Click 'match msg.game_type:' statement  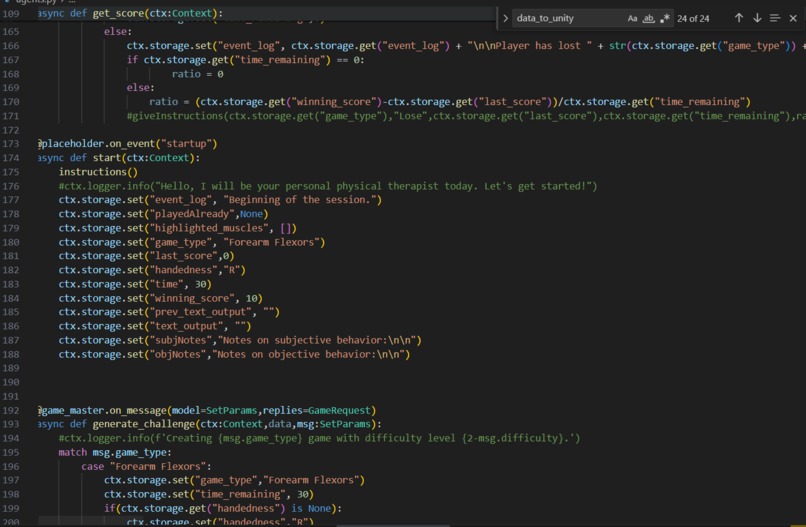click(x=115, y=452)
